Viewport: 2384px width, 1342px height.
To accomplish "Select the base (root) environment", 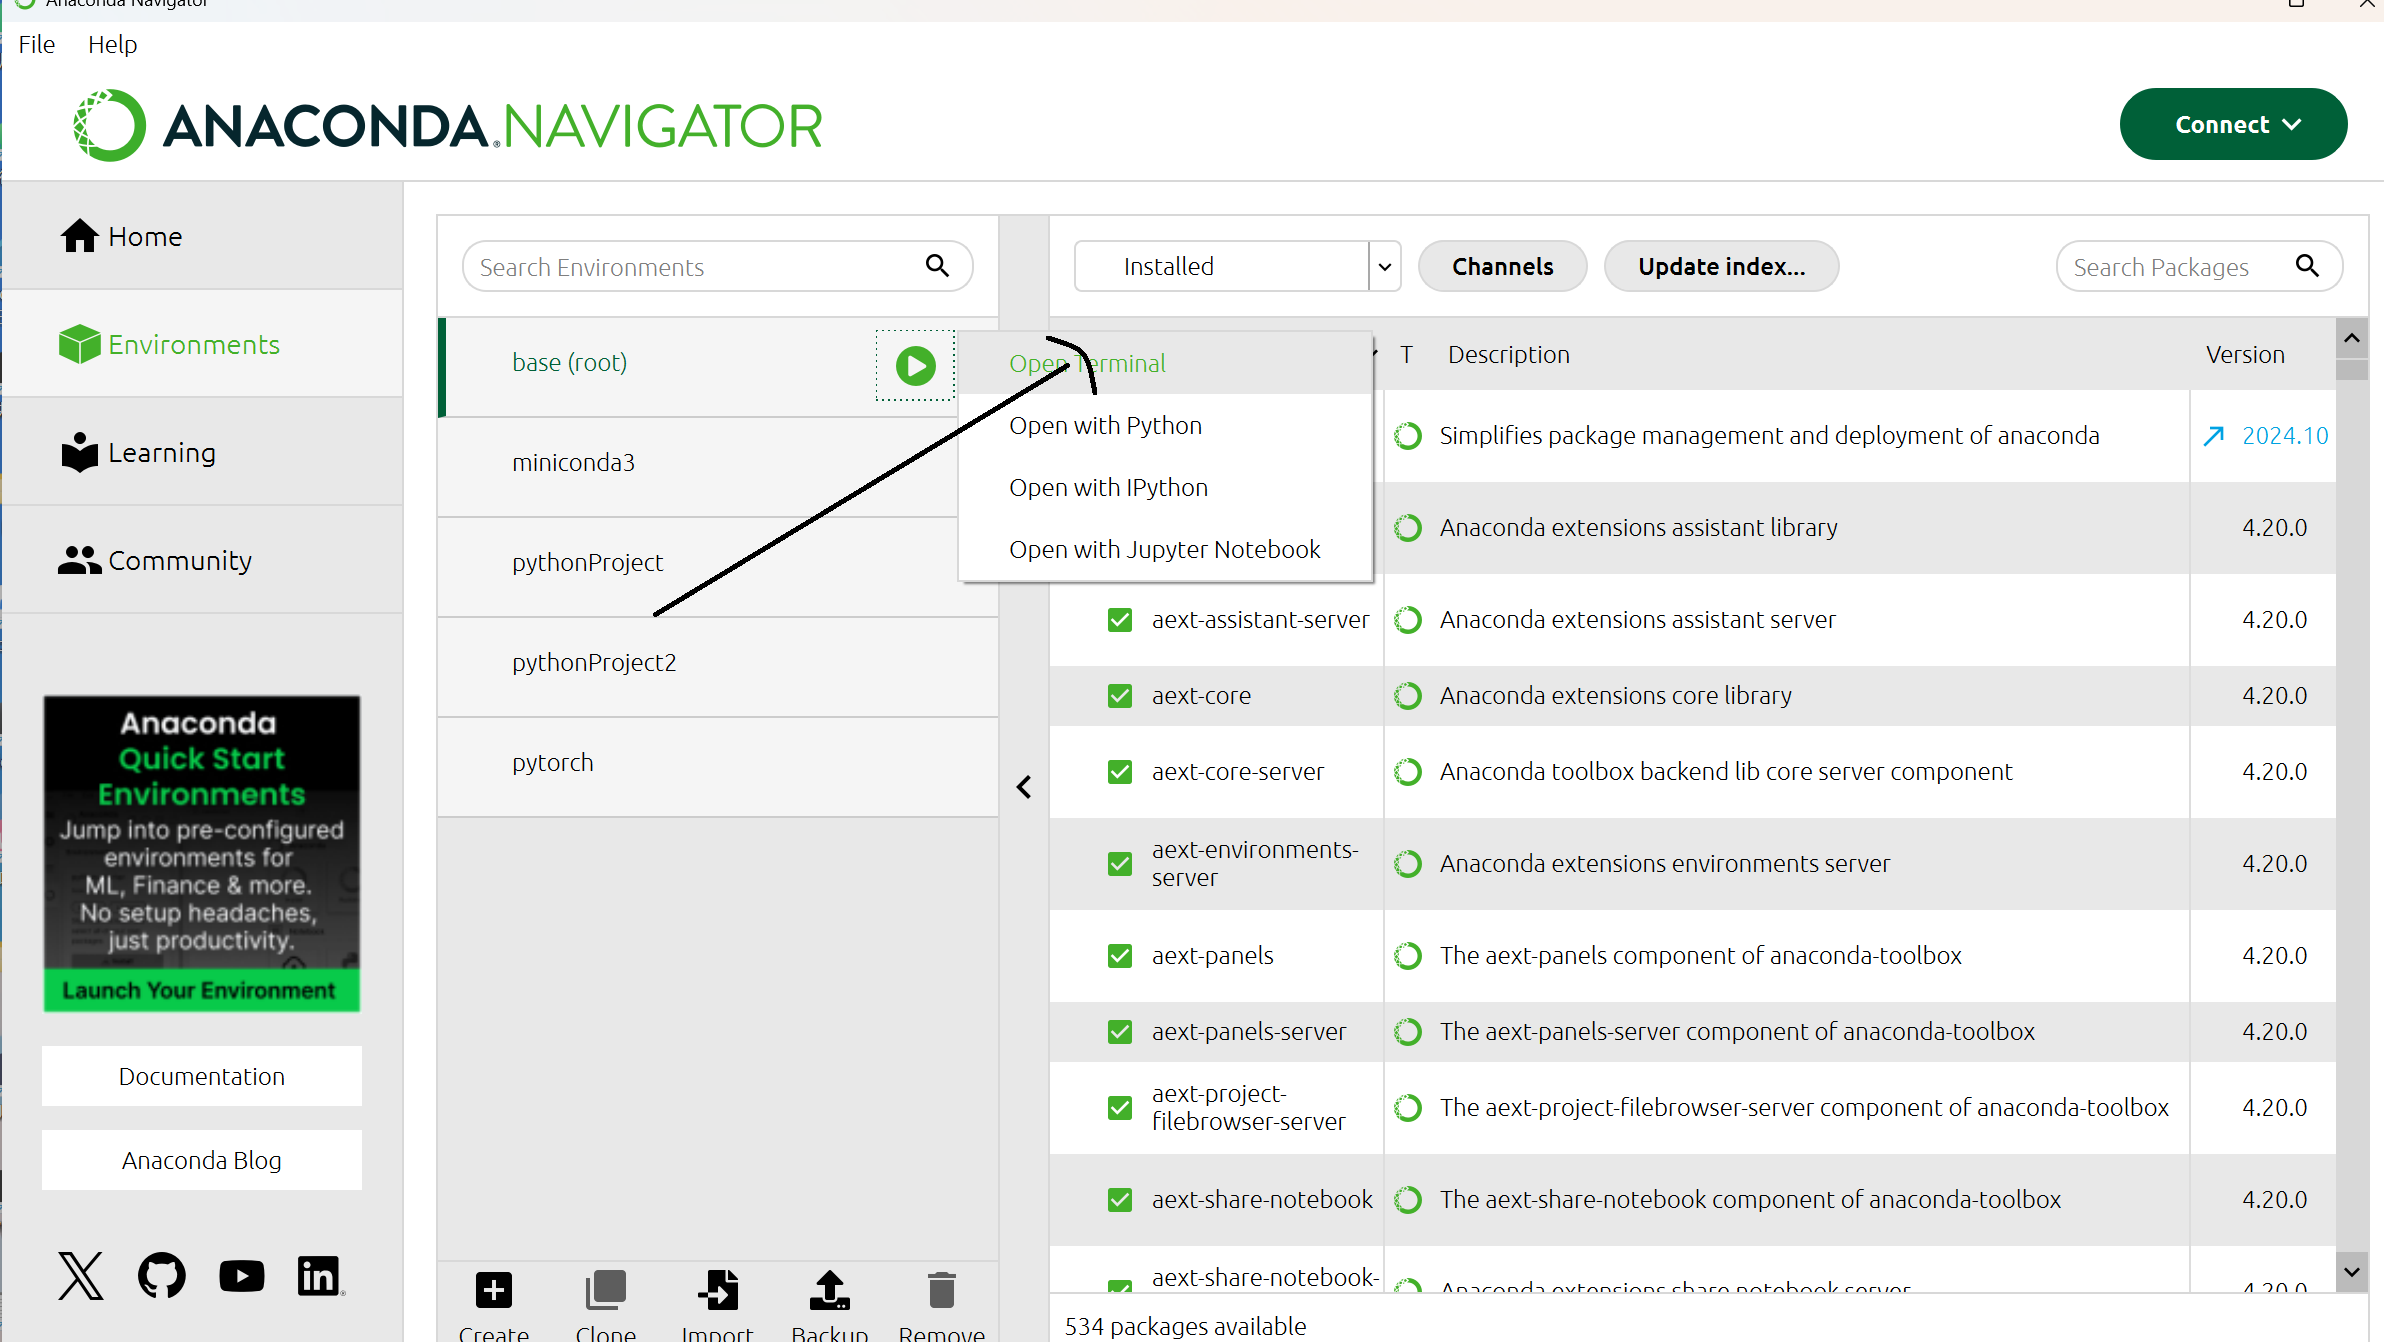I will point(718,367).
